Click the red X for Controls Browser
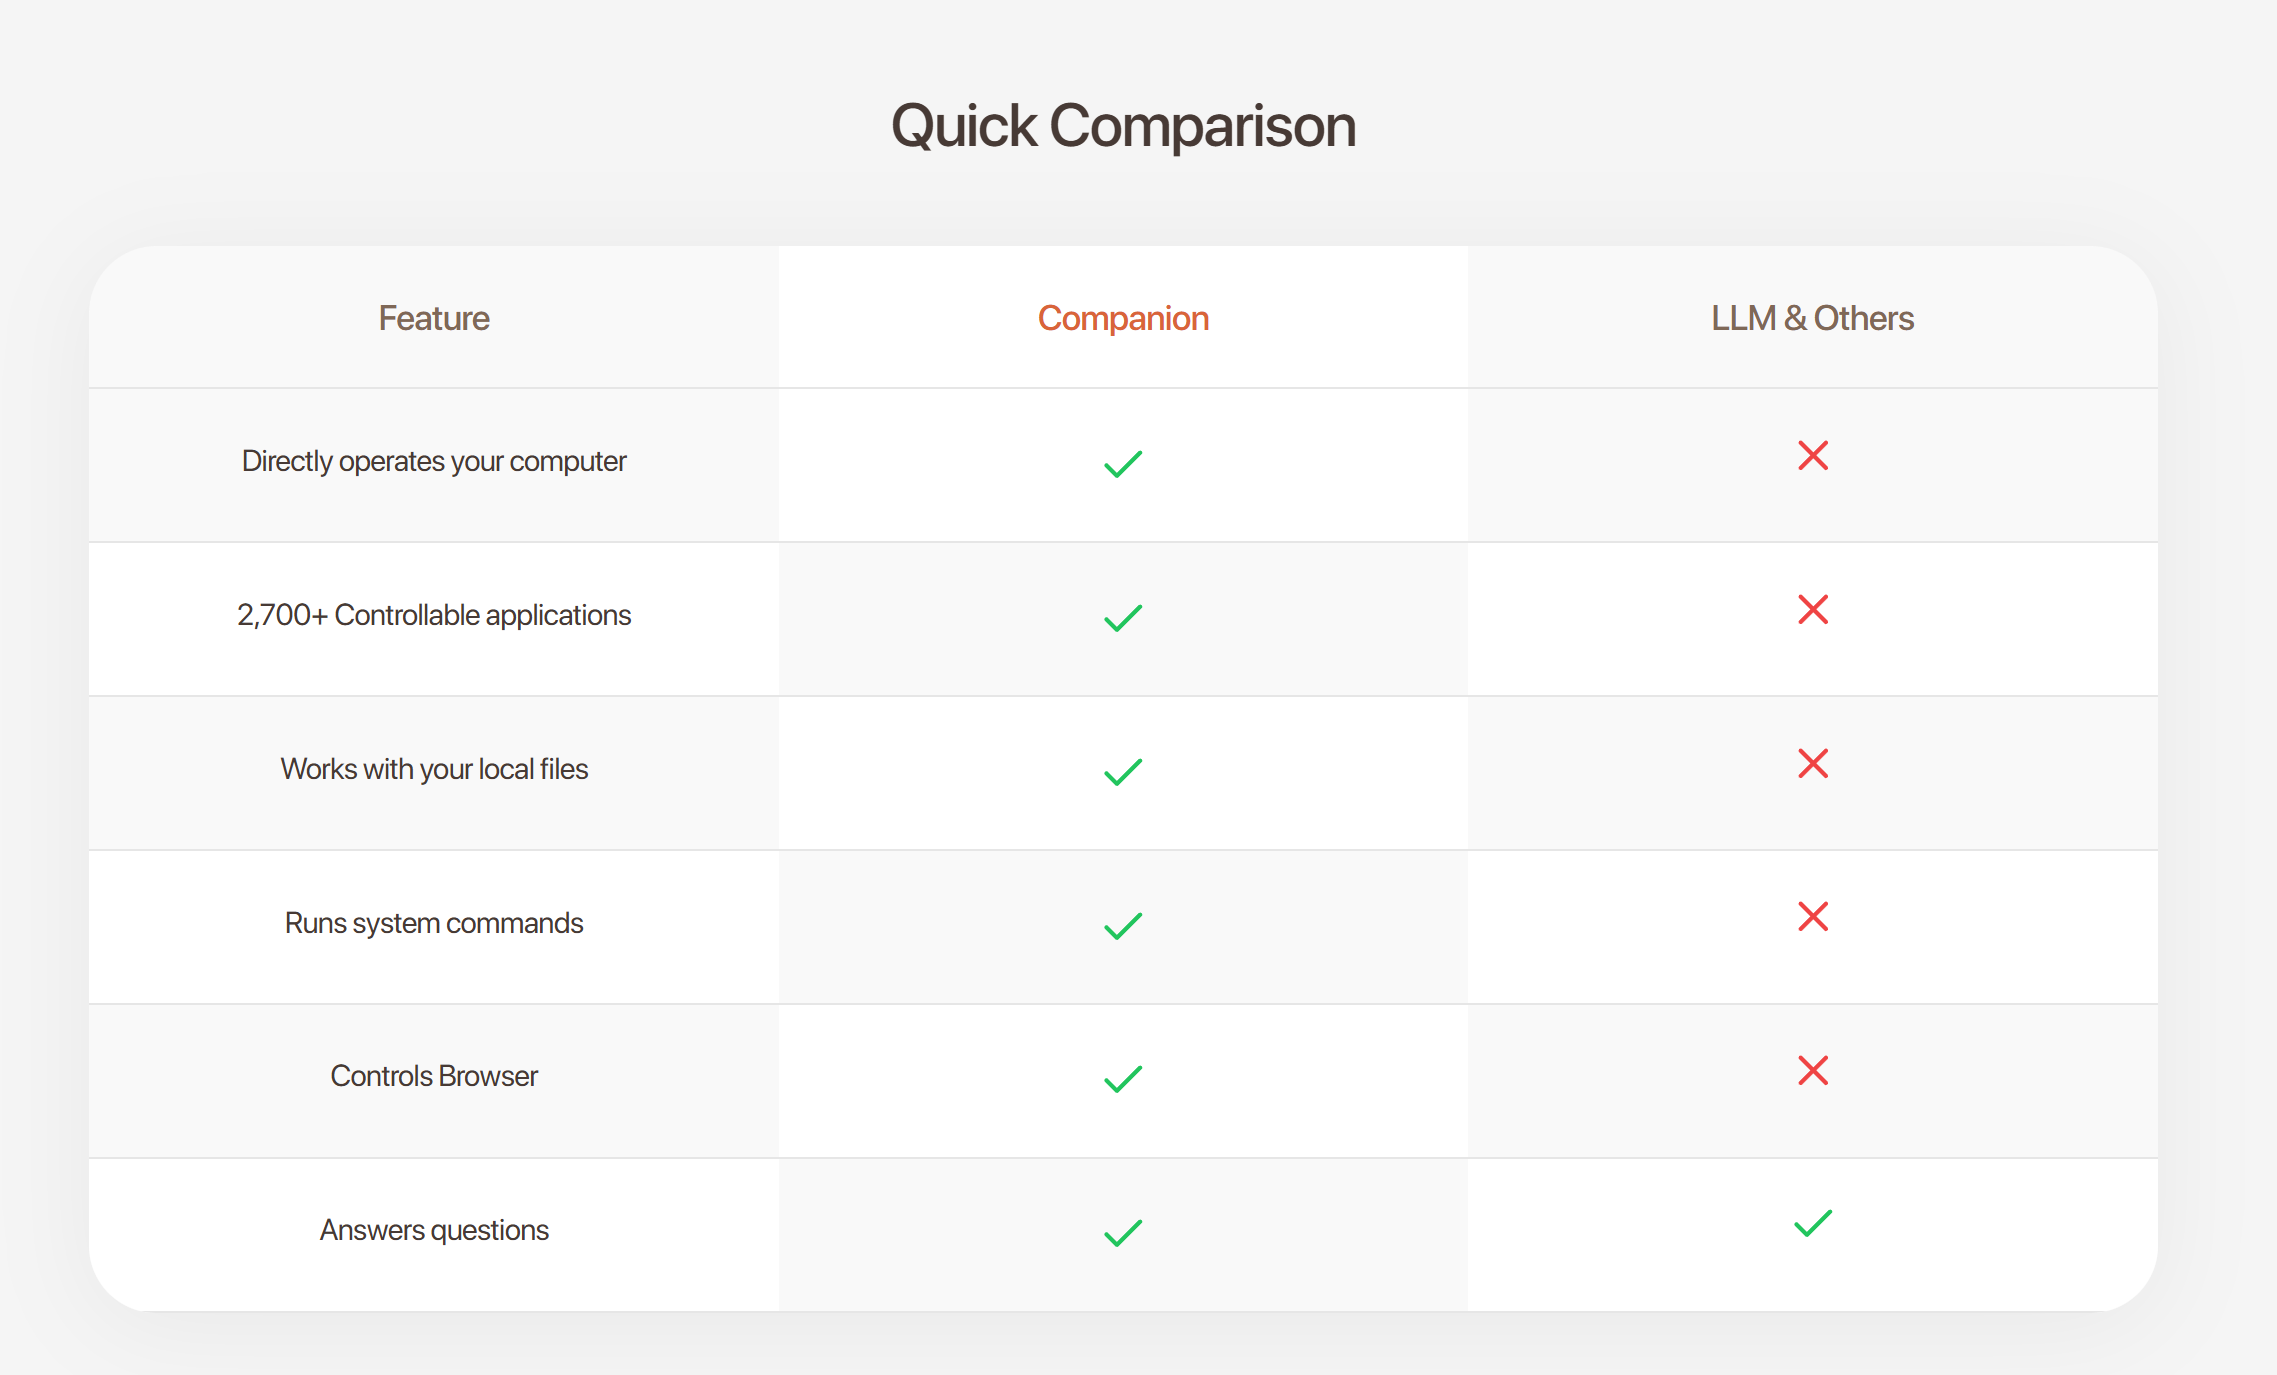Screen dimensions: 2277x1375 pos(1812,1071)
